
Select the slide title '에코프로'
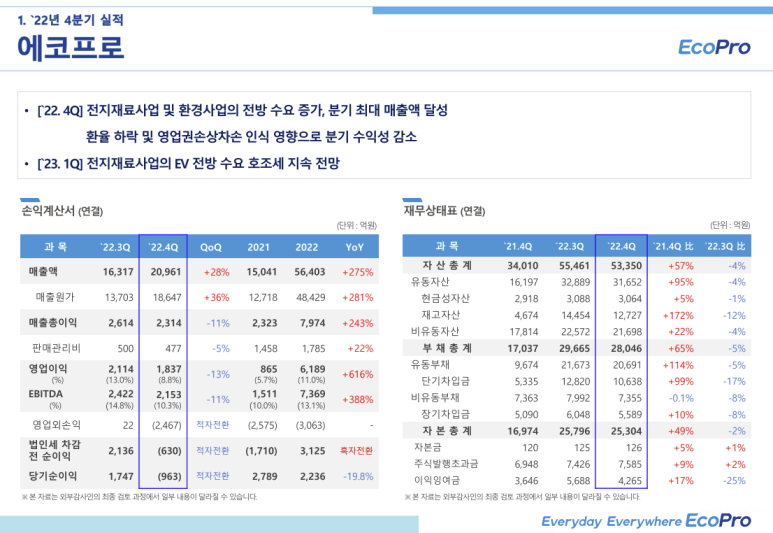[70, 48]
